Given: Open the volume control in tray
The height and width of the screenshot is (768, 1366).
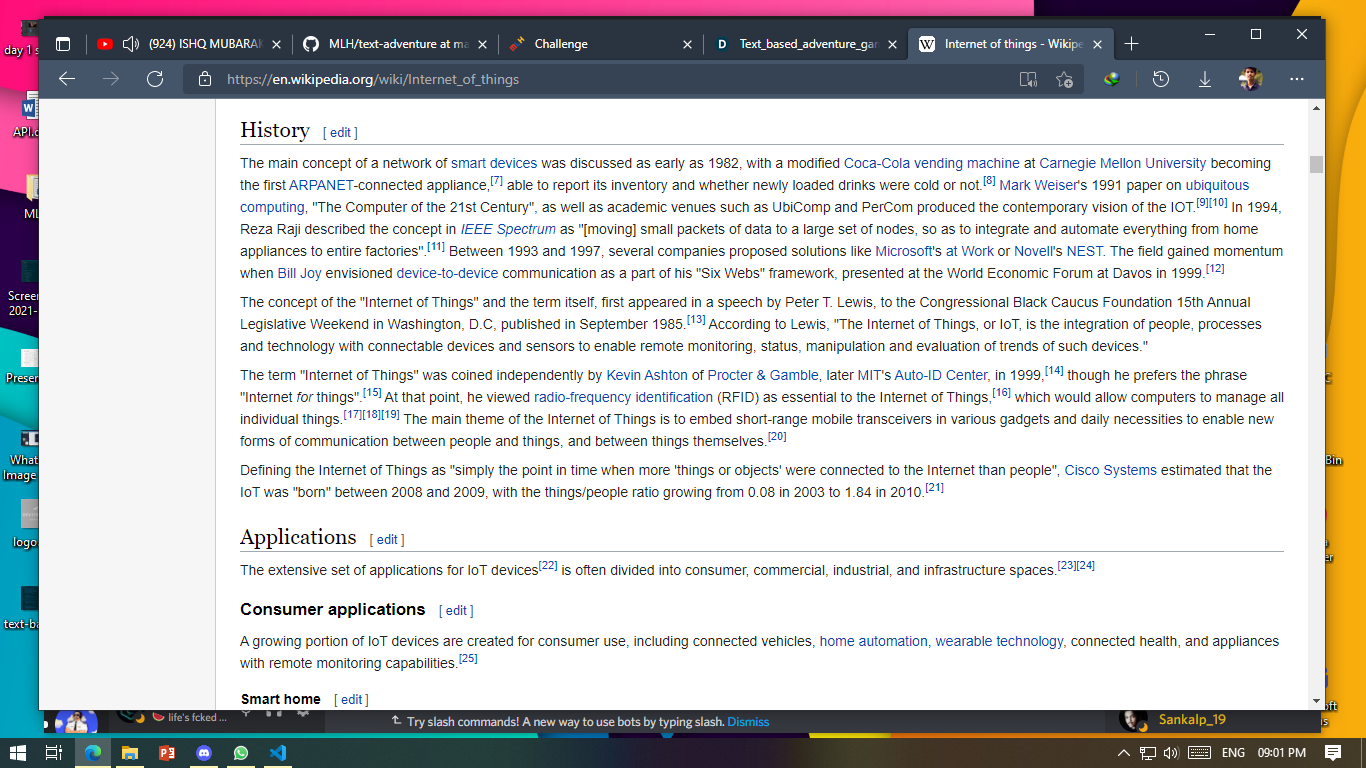Looking at the screenshot, I should tap(1171, 752).
